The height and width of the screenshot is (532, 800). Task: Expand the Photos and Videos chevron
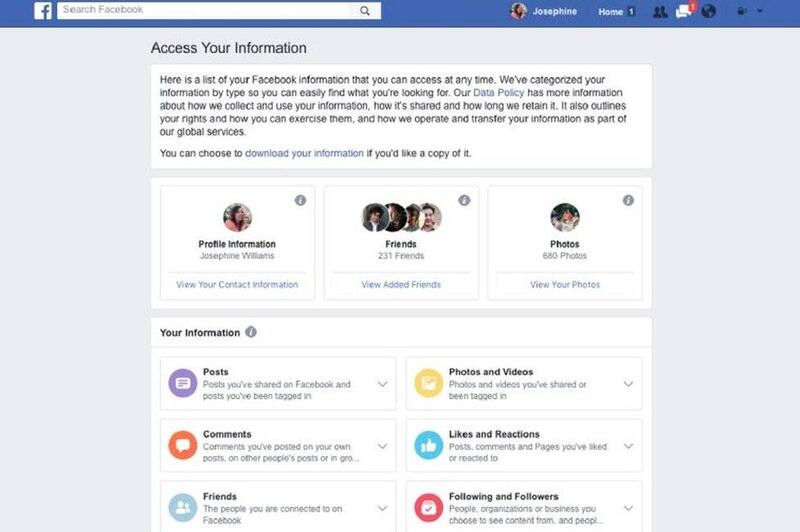628,384
